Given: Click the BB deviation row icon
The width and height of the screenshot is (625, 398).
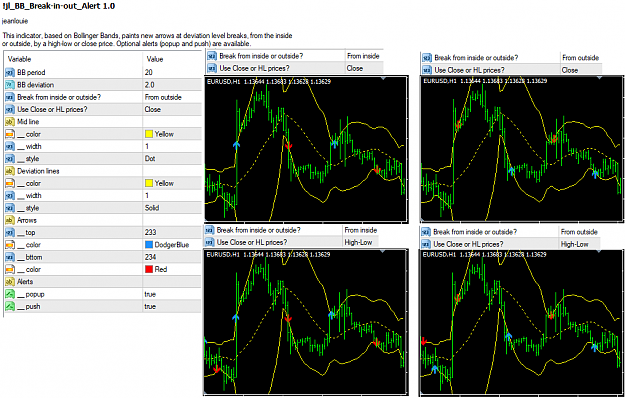Looking at the screenshot, I should pos(10,85).
